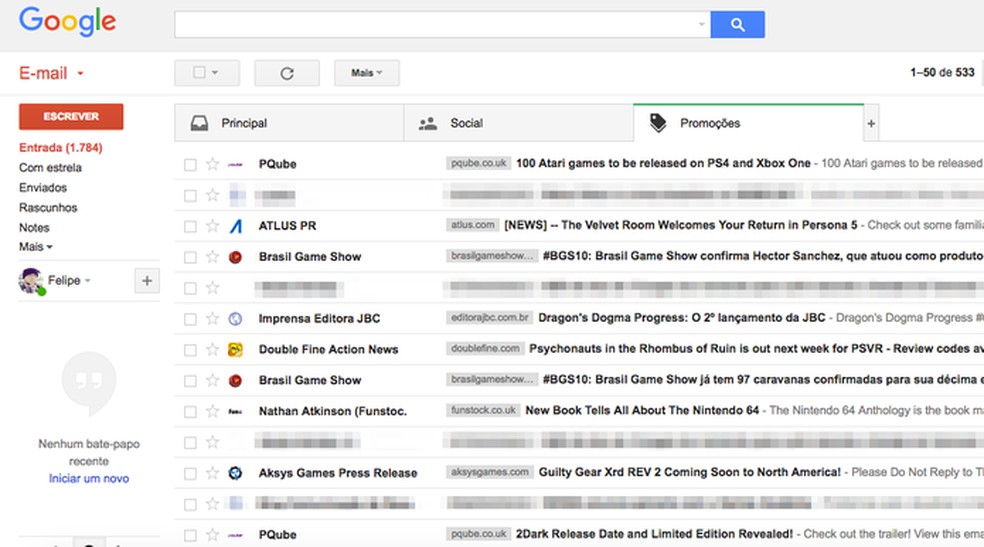Click the Promoções tag icon
The width and height of the screenshot is (984, 547).
(658, 123)
